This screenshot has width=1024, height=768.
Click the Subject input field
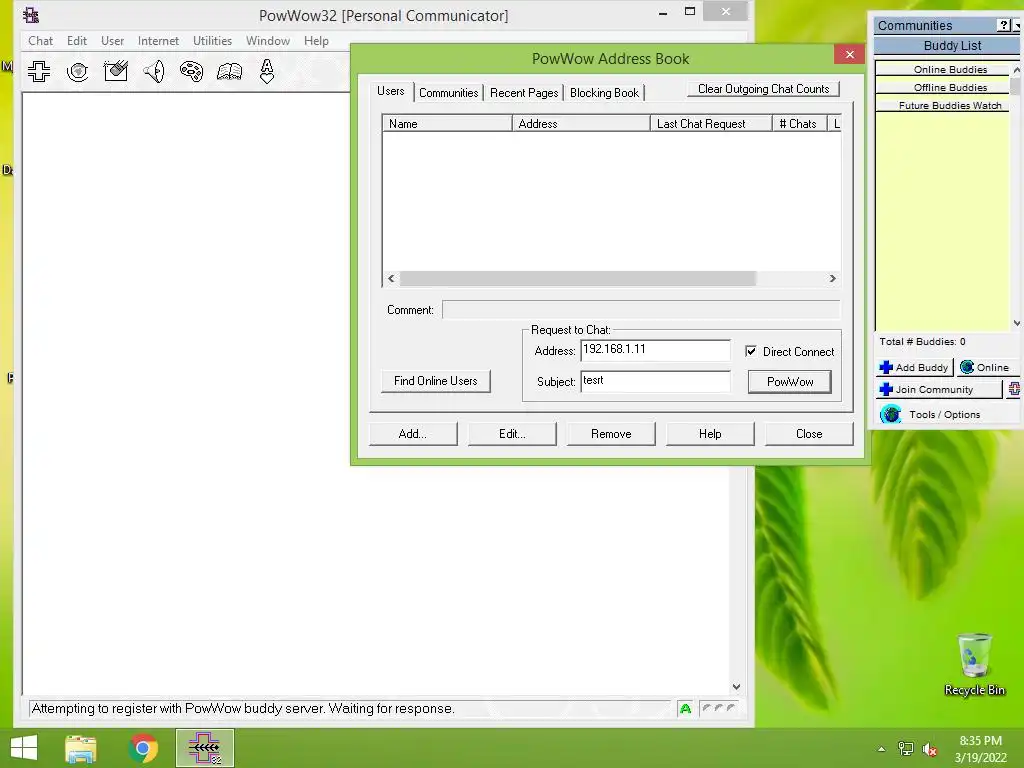(655, 381)
